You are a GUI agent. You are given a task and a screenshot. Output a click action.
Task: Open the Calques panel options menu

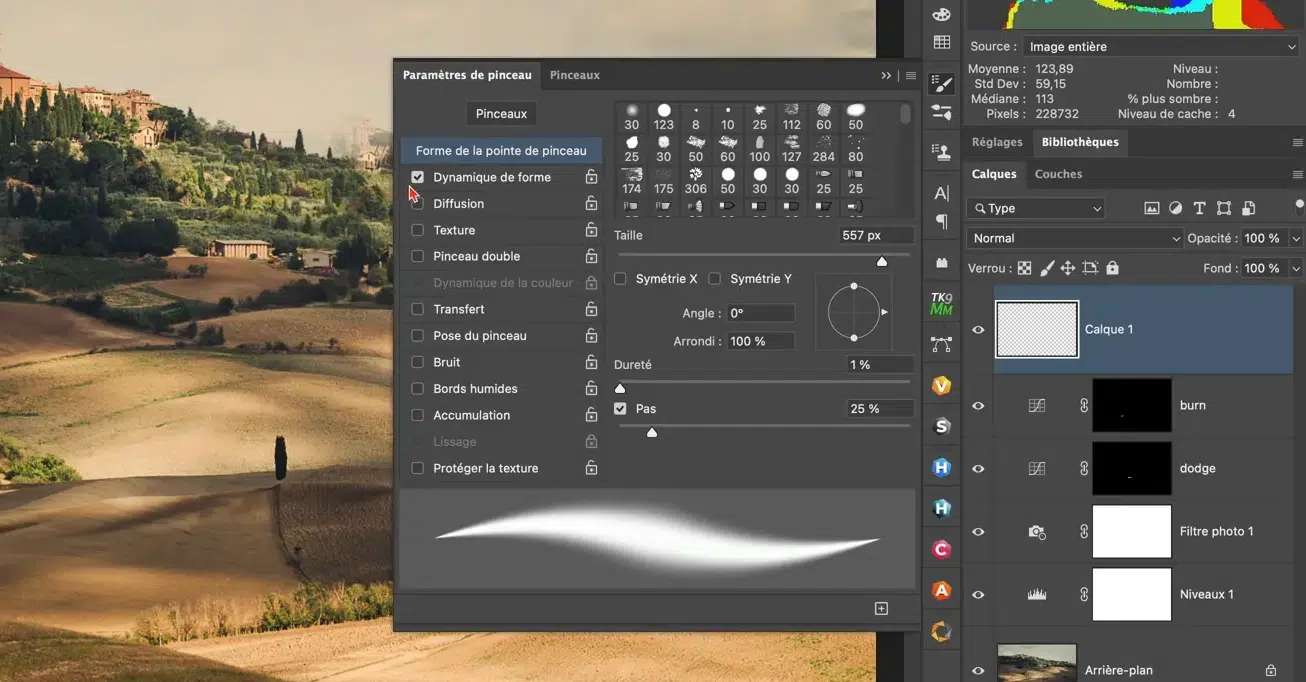[x=1298, y=174]
